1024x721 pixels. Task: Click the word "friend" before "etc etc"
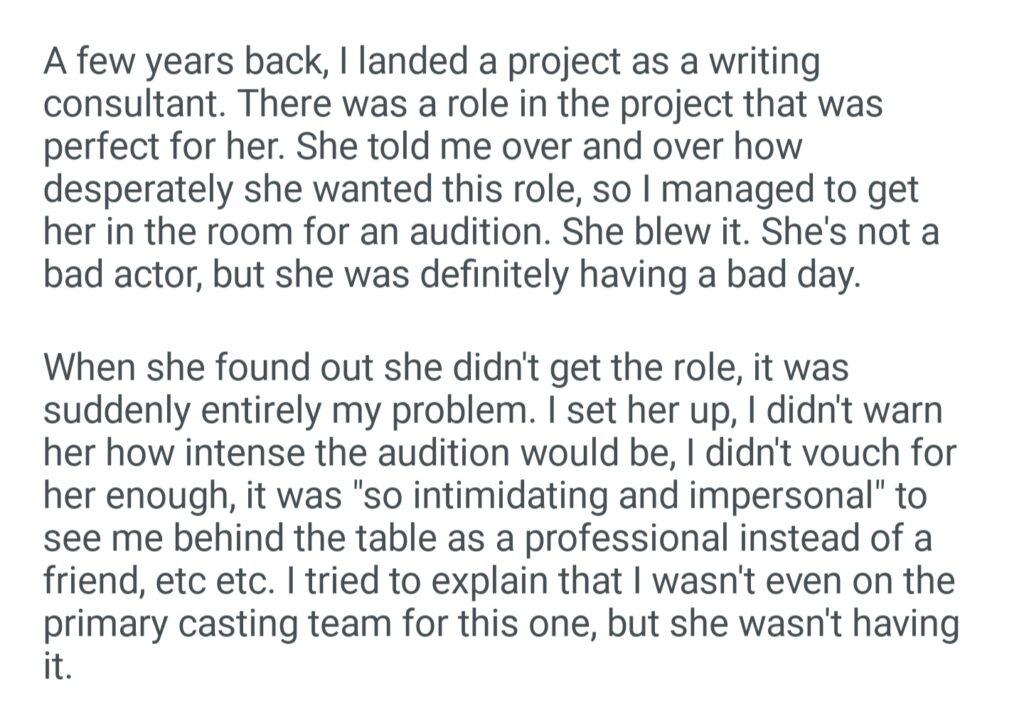(97, 580)
